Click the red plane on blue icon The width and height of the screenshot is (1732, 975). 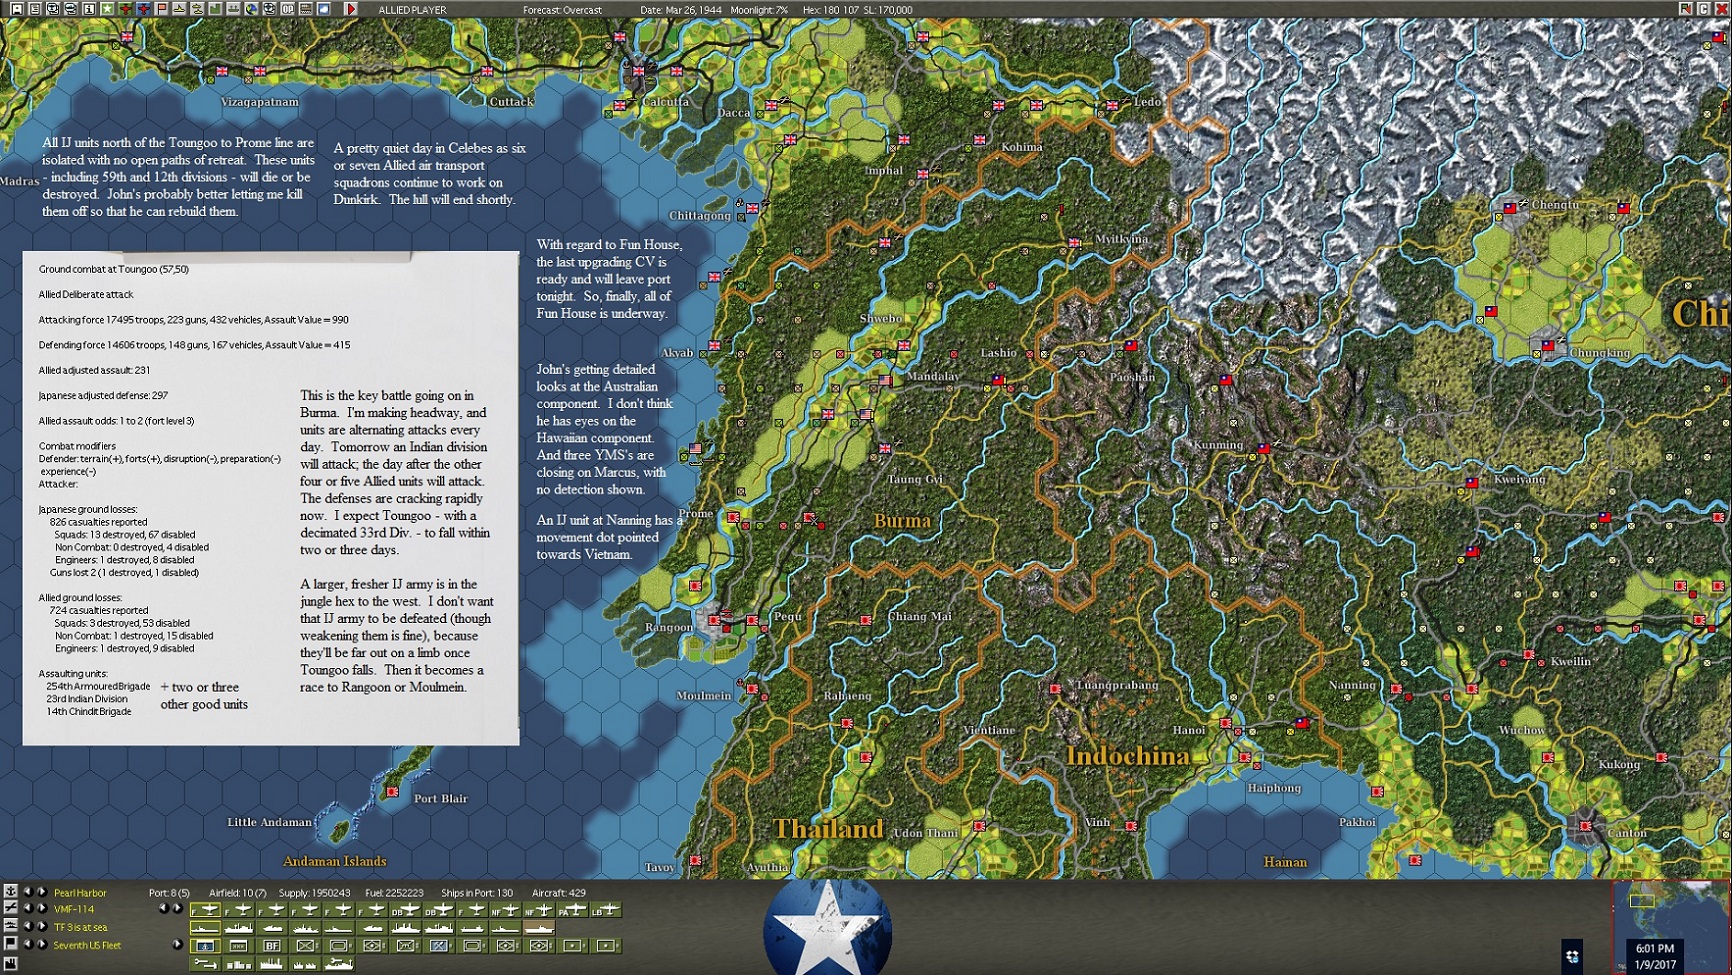pos(143,9)
